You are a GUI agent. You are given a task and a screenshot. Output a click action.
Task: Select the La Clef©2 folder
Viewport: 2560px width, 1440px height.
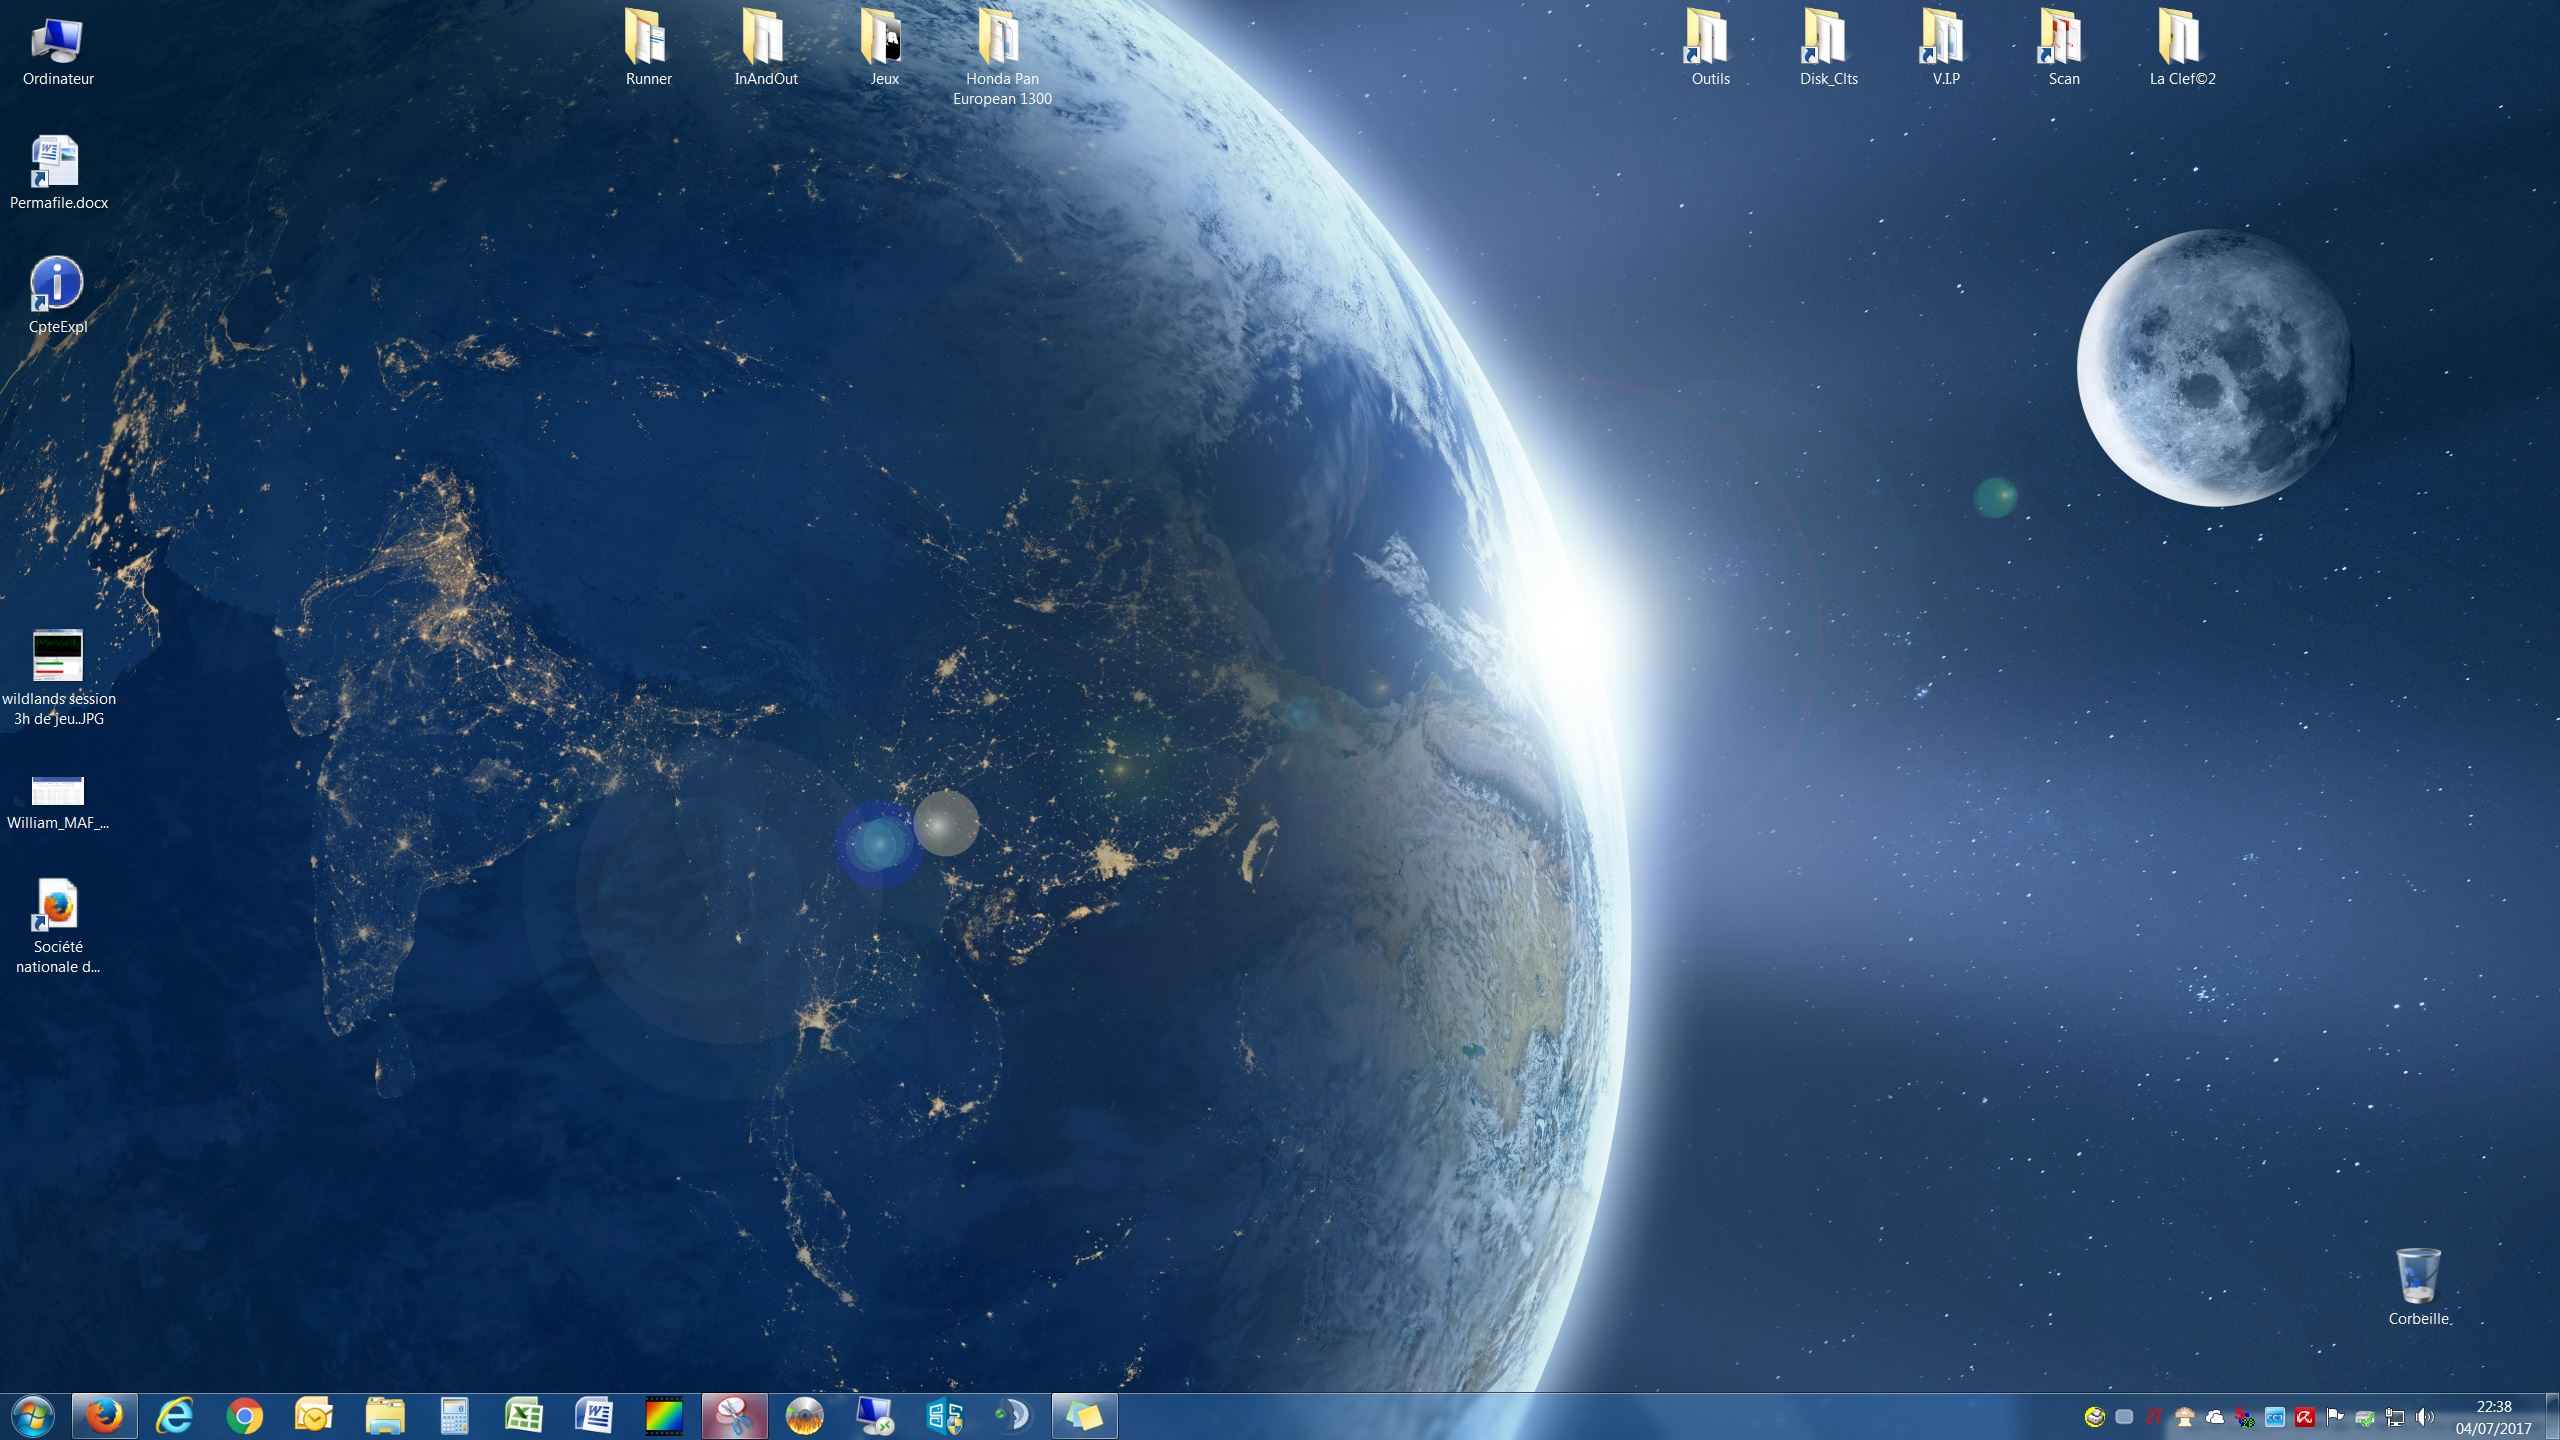pos(2182,48)
